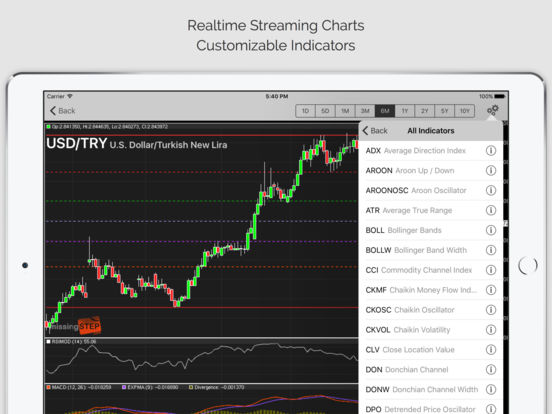552x414 pixels.
Task: Select the 5D time range
Action: 325,111
